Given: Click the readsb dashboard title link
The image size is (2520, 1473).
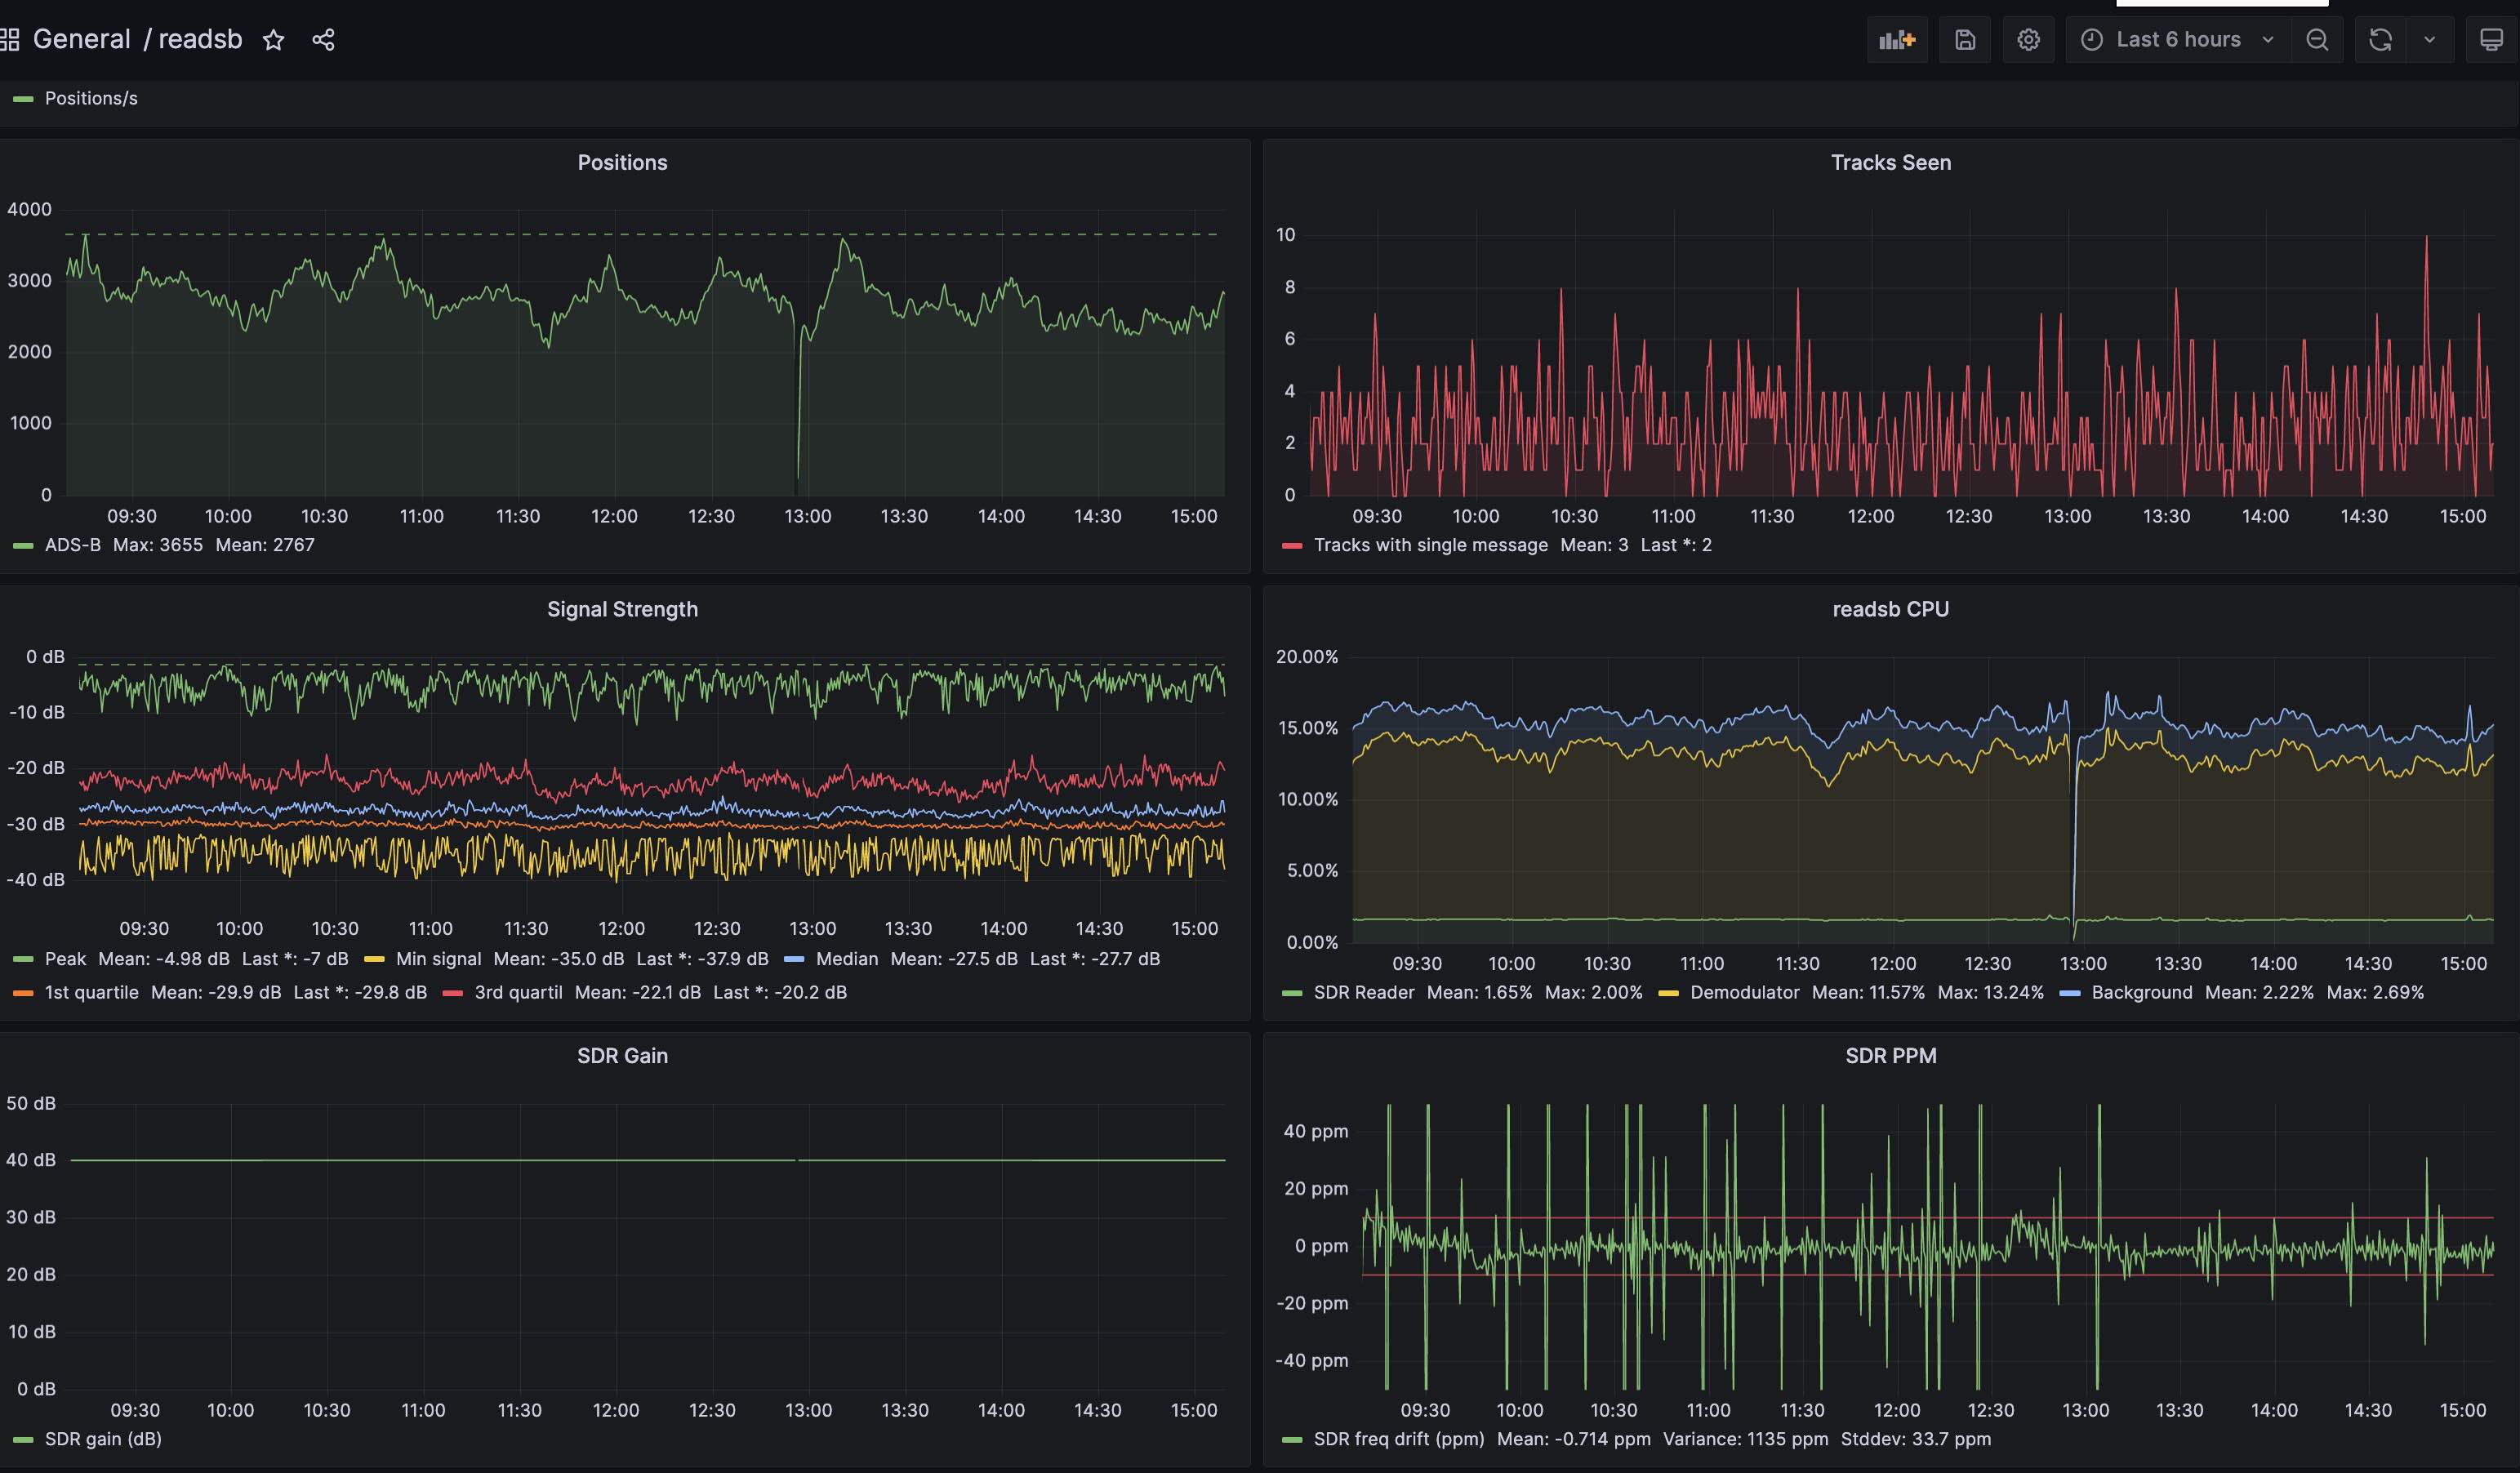Looking at the screenshot, I should [200, 40].
